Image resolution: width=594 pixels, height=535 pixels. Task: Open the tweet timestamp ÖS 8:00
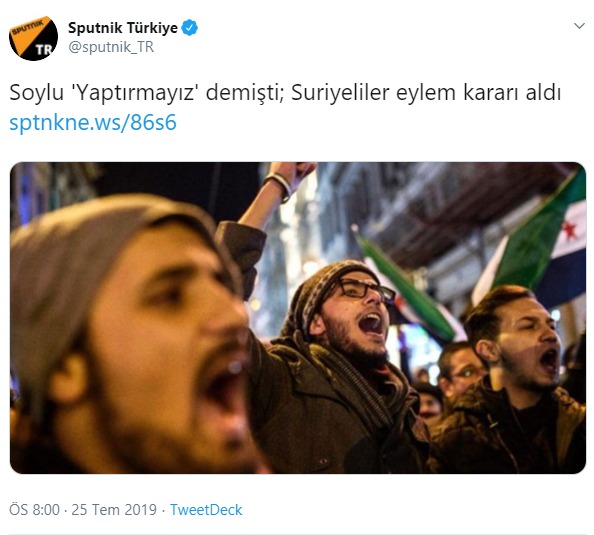click(x=34, y=510)
